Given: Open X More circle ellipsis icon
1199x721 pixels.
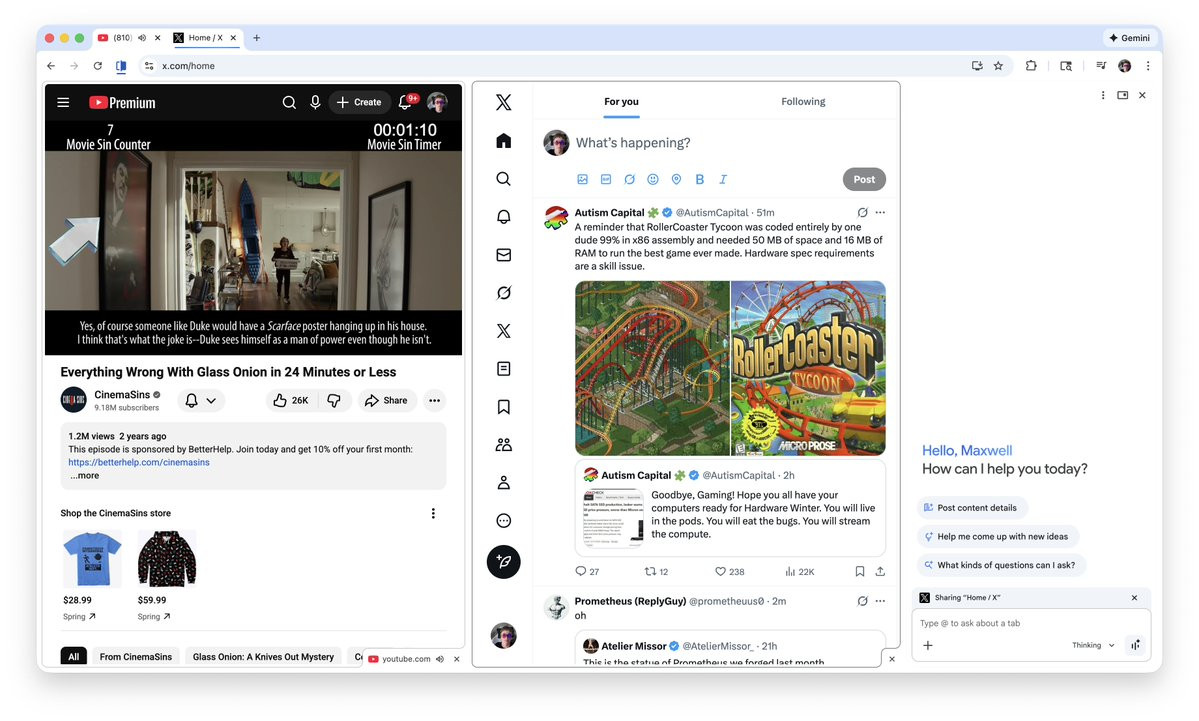Looking at the screenshot, I should tap(503, 521).
